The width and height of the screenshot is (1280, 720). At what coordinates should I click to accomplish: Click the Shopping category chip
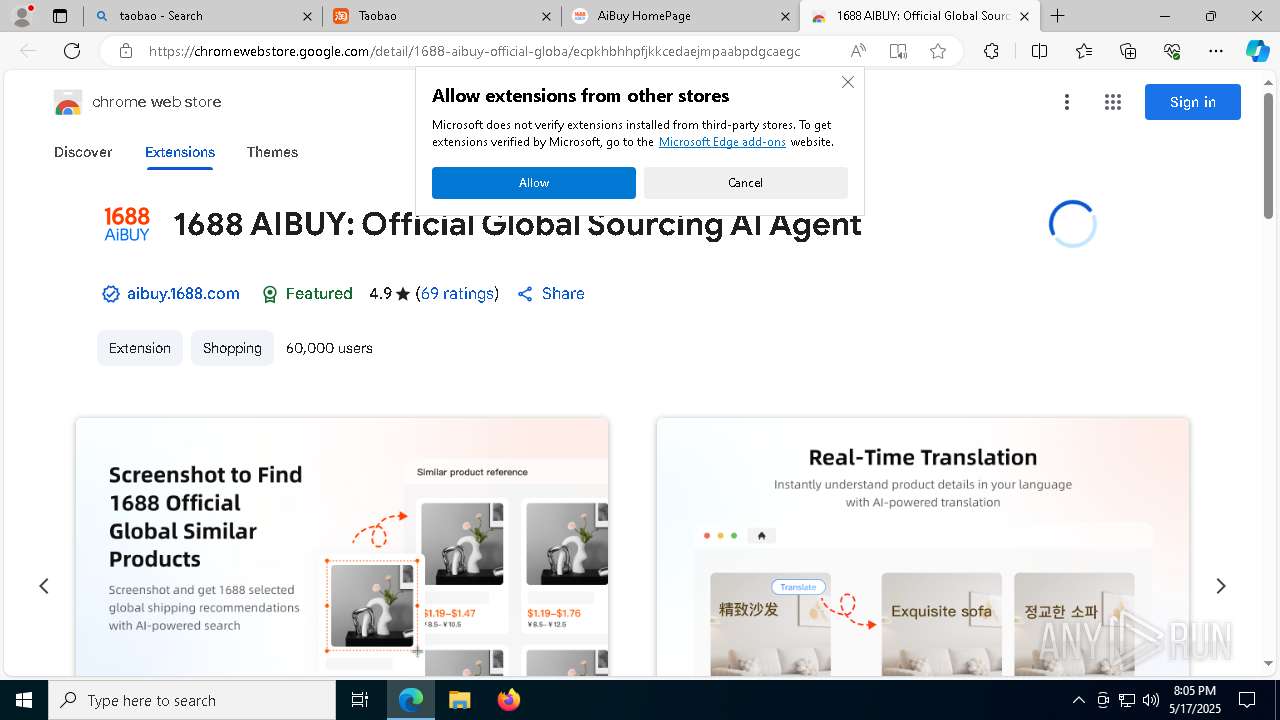click(x=232, y=348)
